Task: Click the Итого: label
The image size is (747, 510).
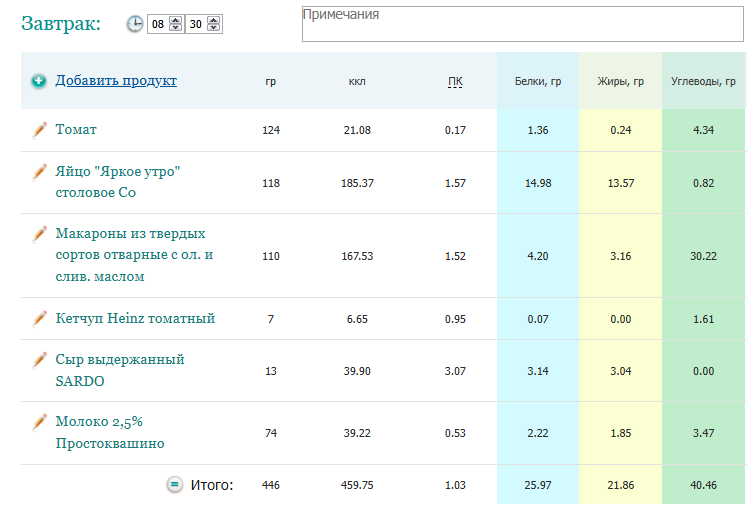Action: [x=212, y=485]
